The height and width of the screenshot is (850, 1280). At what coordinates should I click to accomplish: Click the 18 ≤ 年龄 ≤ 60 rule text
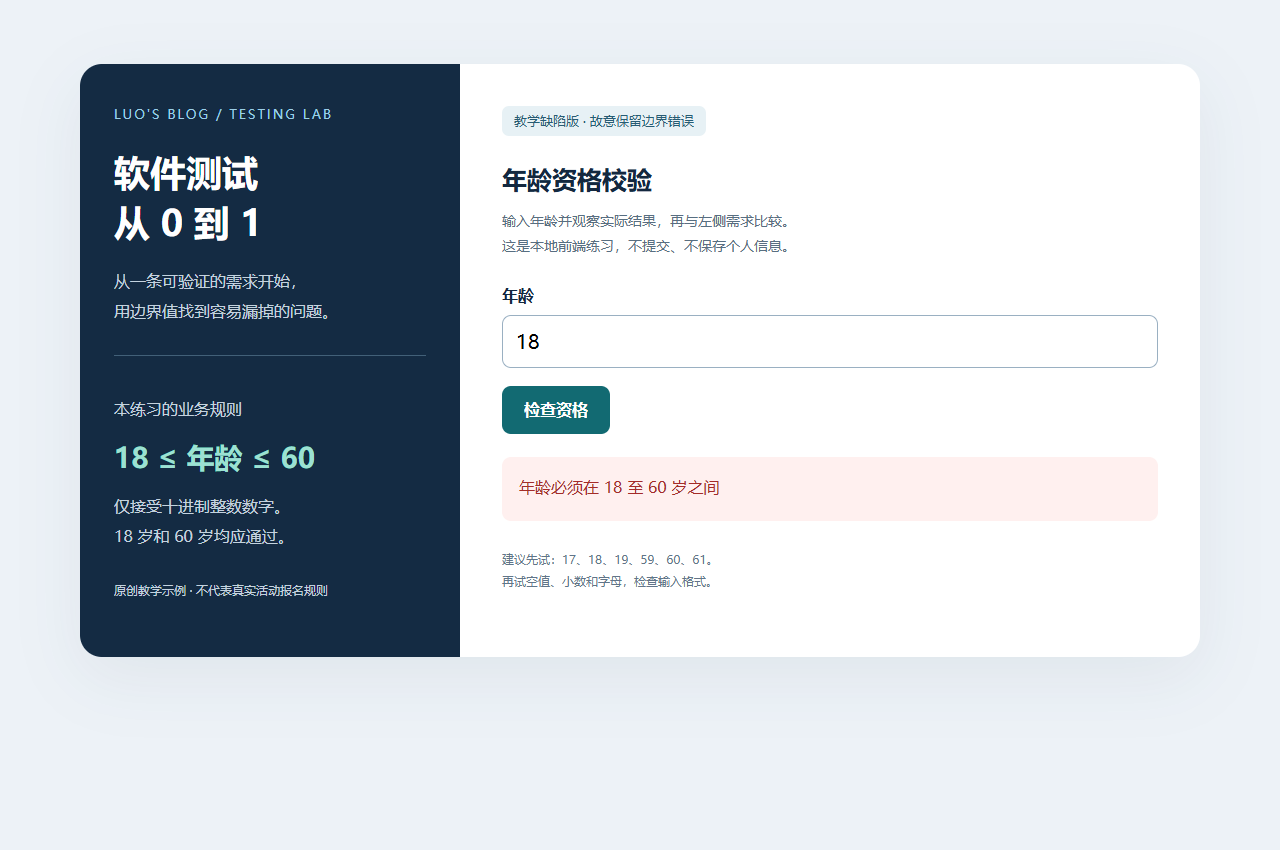click(215, 458)
